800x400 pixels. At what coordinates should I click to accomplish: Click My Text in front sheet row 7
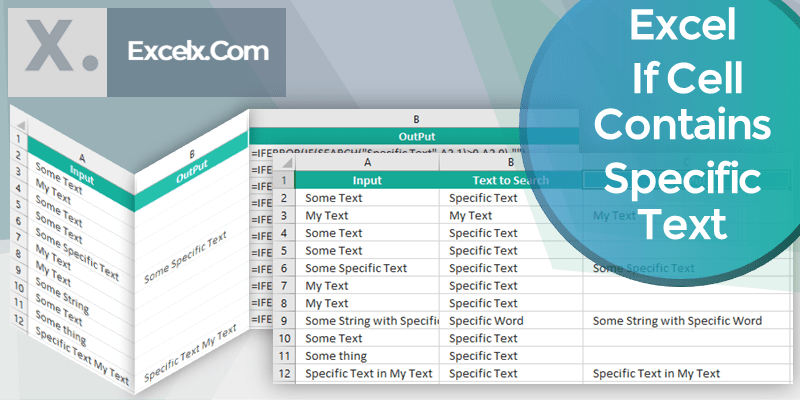pyautogui.click(x=327, y=286)
